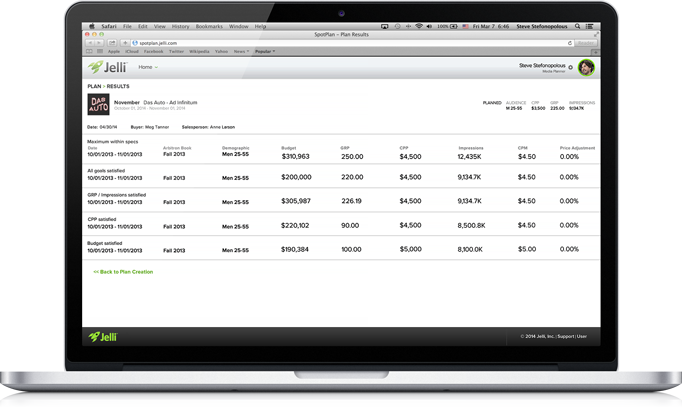Viewport: 682px width, 407px height.
Task: Select the All goals satisfied plan row
Action: pyautogui.click(x=340, y=175)
